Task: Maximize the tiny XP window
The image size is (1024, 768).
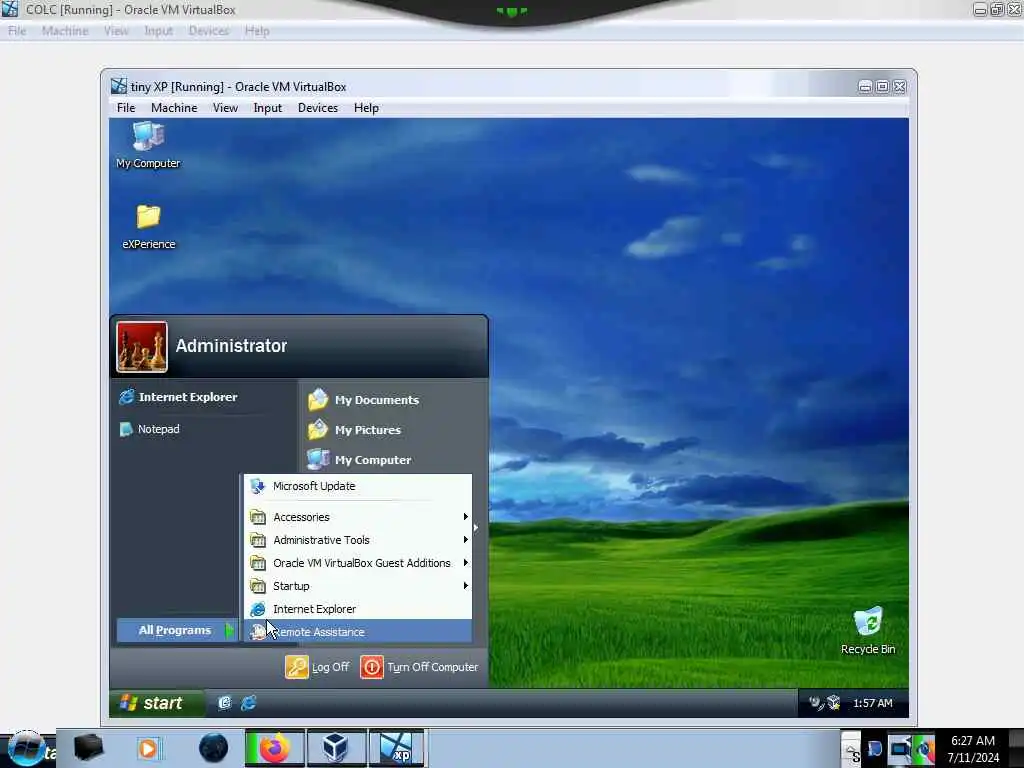Action: [882, 86]
